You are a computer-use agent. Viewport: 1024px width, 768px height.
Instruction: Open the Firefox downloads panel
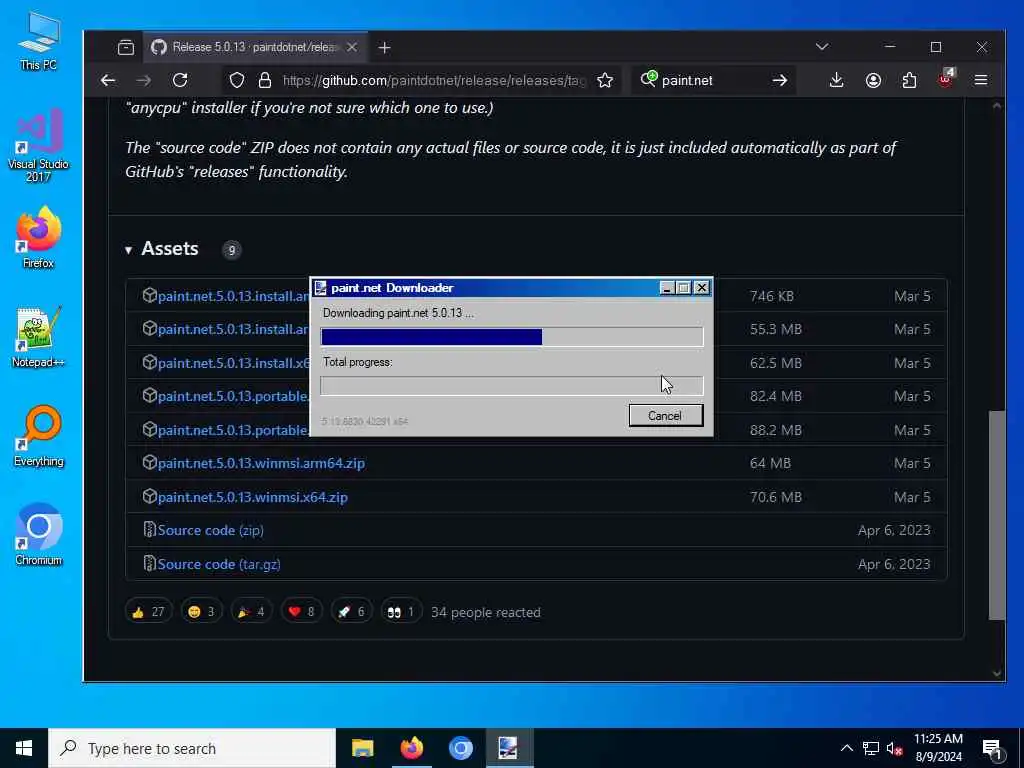[x=837, y=80]
